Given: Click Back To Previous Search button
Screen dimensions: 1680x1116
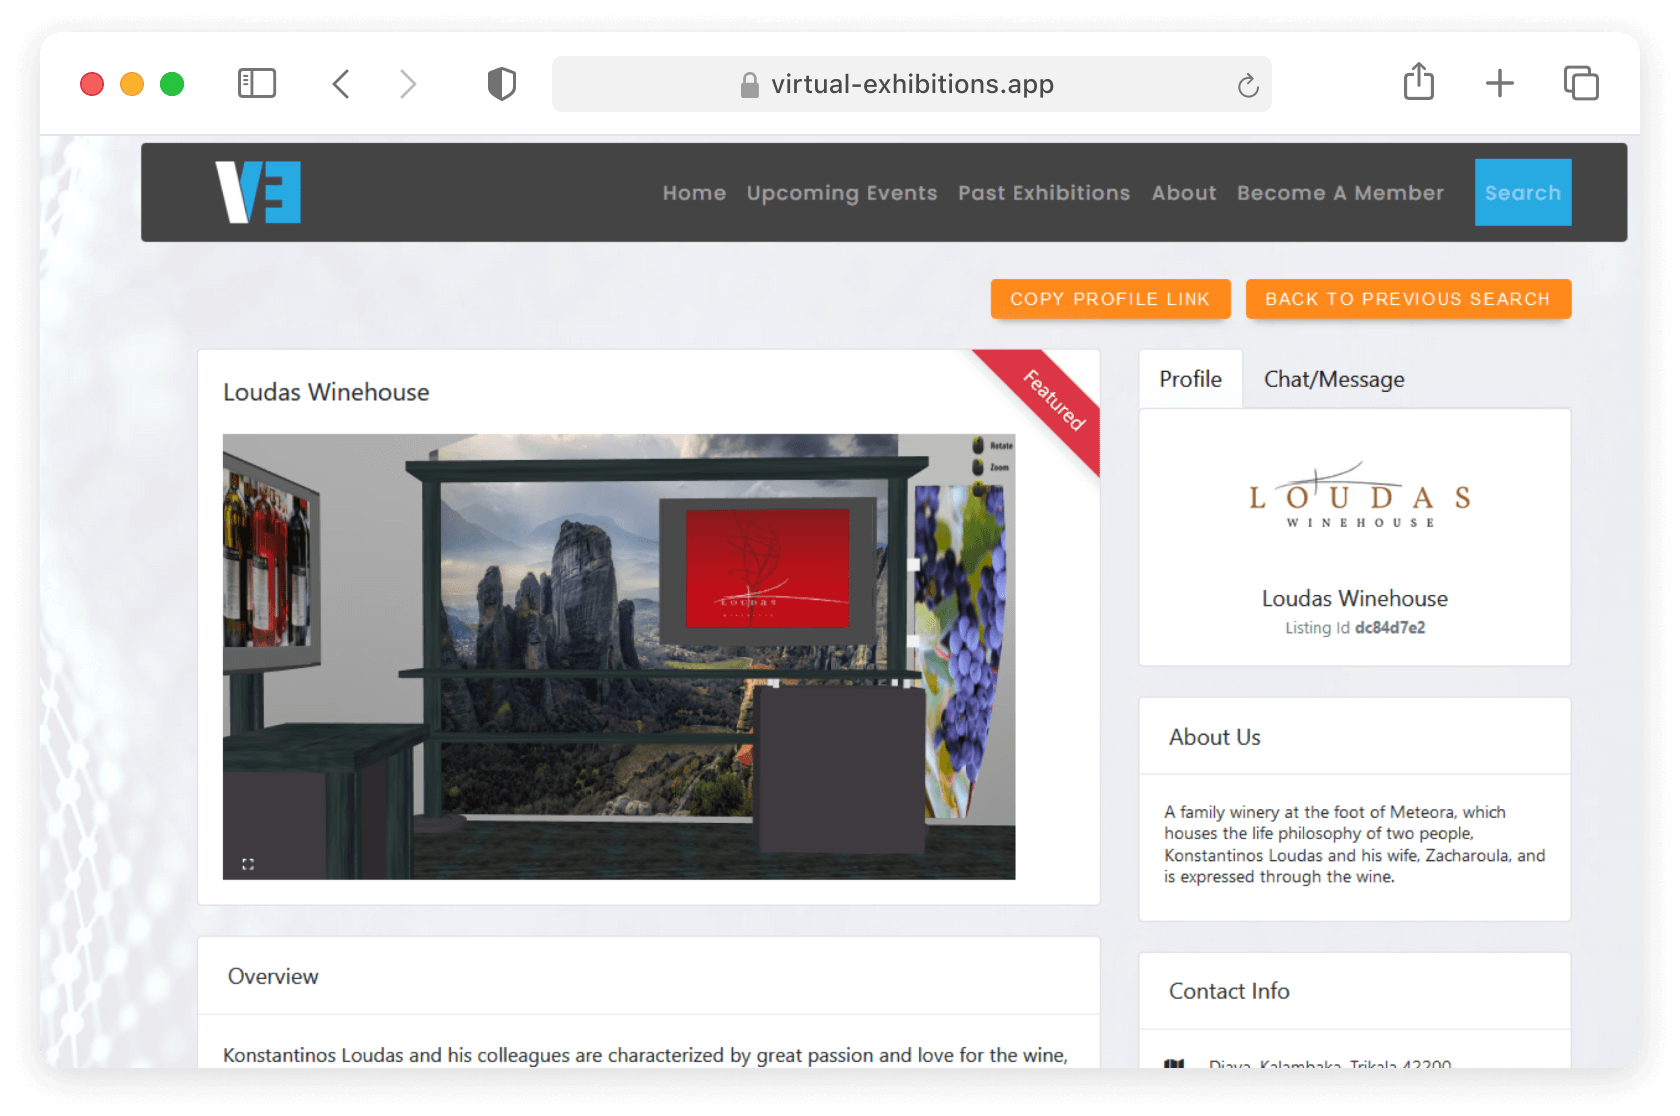Looking at the screenshot, I should 1408,299.
